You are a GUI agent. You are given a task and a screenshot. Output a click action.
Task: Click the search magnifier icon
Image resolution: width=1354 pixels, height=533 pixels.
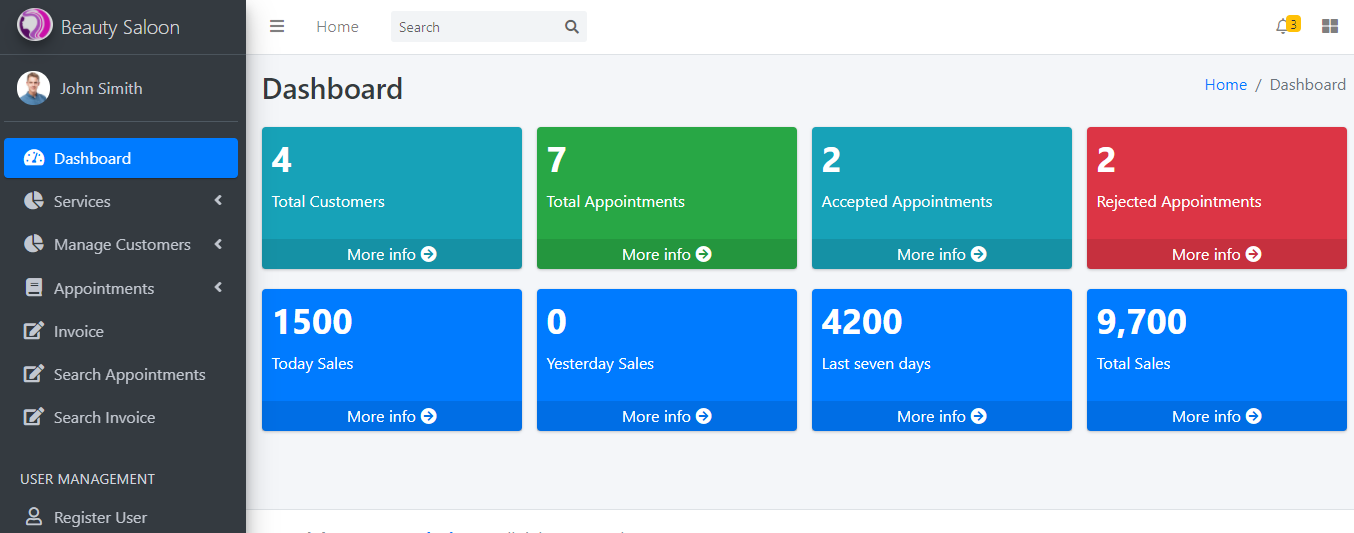(571, 27)
